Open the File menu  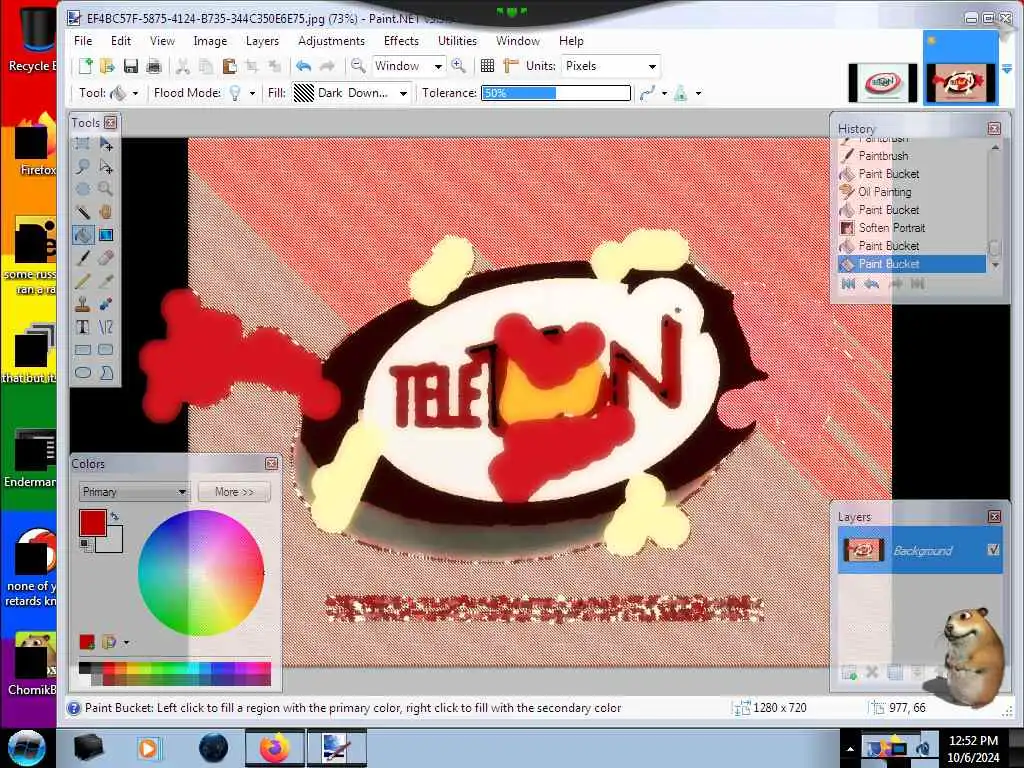(83, 40)
